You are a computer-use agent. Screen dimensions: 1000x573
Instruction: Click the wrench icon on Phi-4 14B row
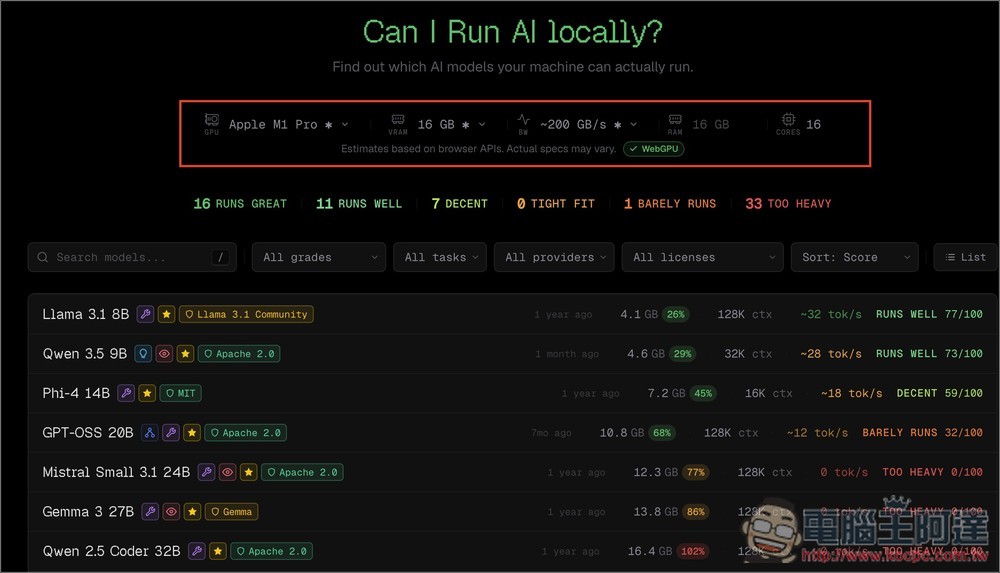click(x=126, y=393)
